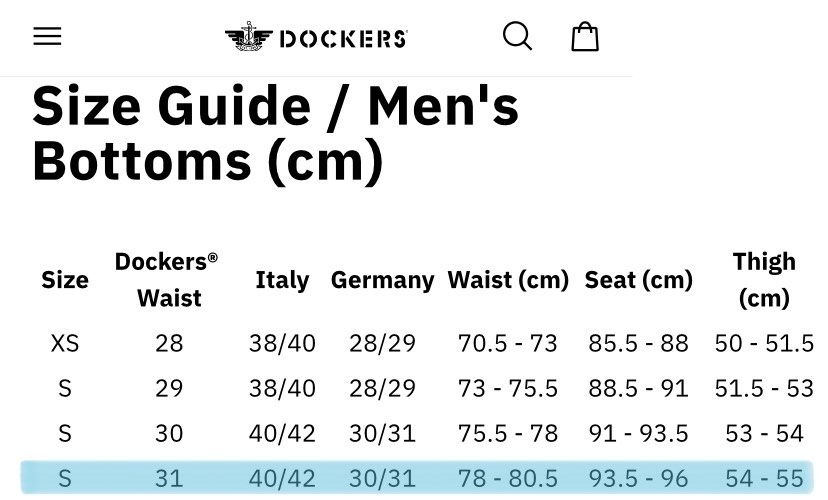Viewport: 828px width, 500px height.
Task: Click waist value 28 in XS row
Action: click(x=169, y=344)
